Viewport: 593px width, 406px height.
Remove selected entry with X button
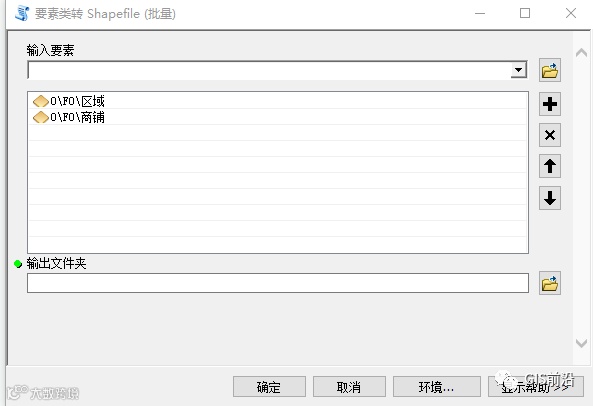[x=550, y=135]
